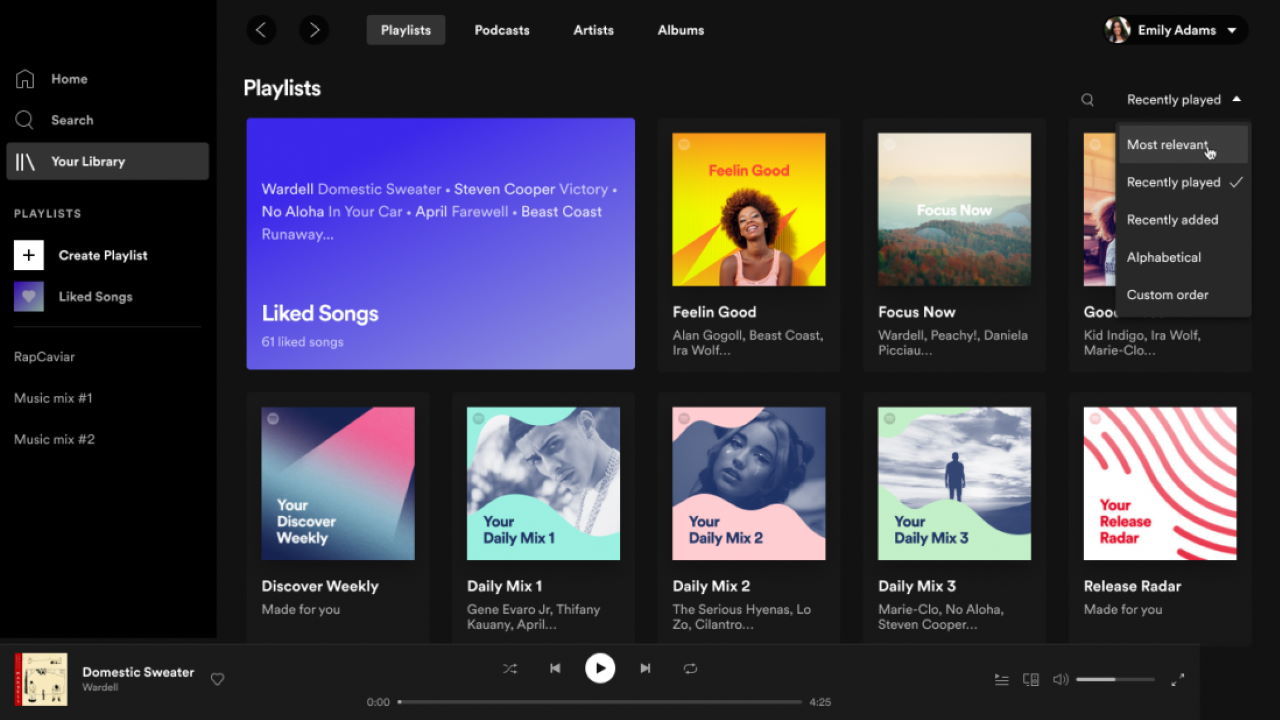Open the Artists tab
Image resolution: width=1280 pixels, height=720 pixels.
coord(593,30)
